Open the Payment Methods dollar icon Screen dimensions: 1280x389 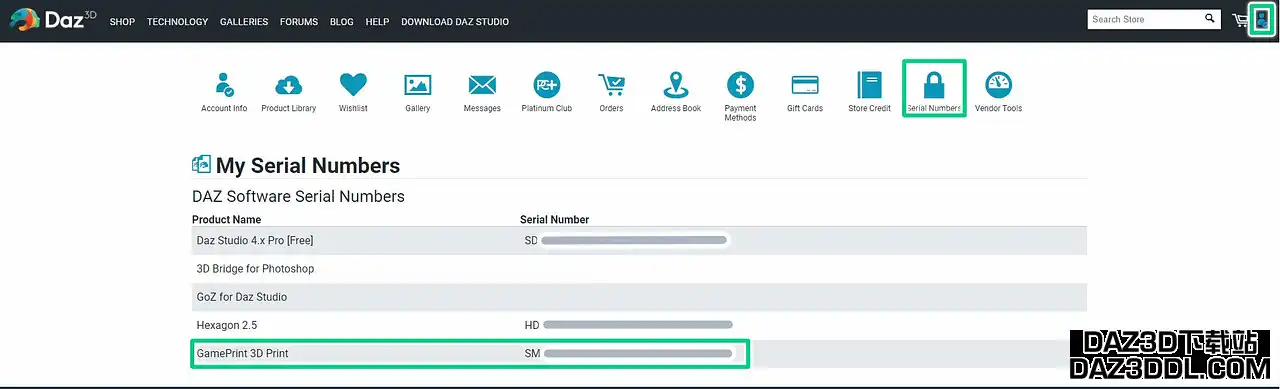click(x=740, y=85)
